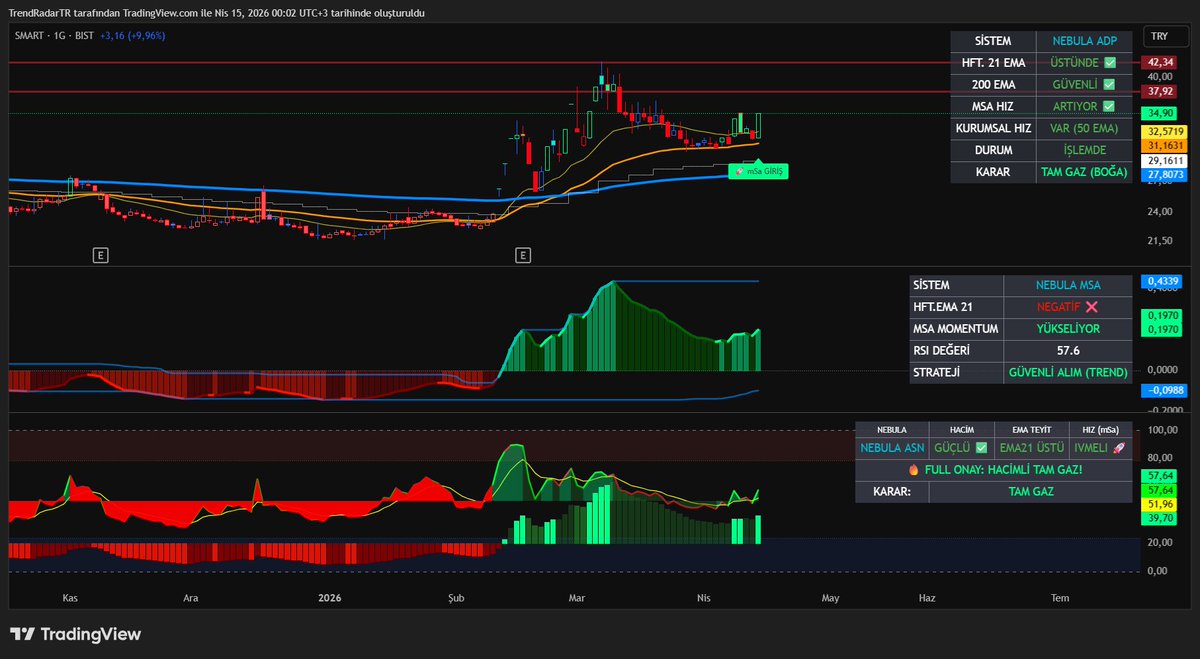Click the NEBULA ASN cell
1200x659 pixels.
click(892, 448)
